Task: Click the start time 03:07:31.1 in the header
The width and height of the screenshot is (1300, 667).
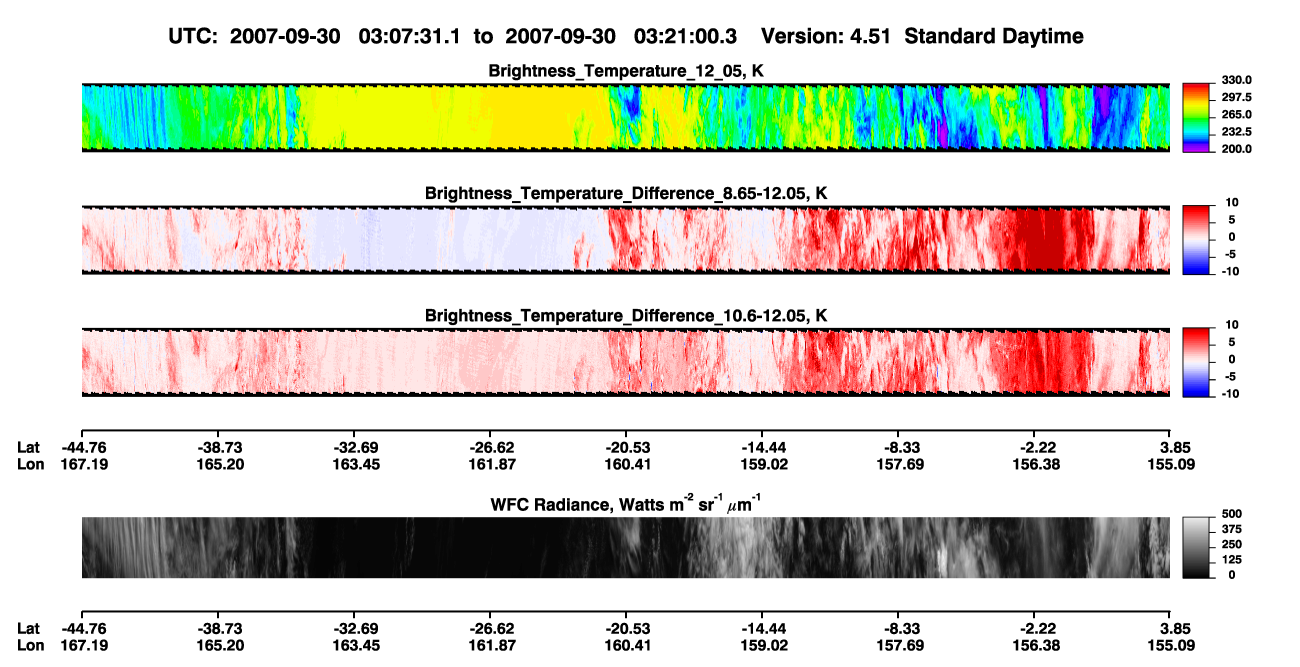Action: click(x=411, y=37)
